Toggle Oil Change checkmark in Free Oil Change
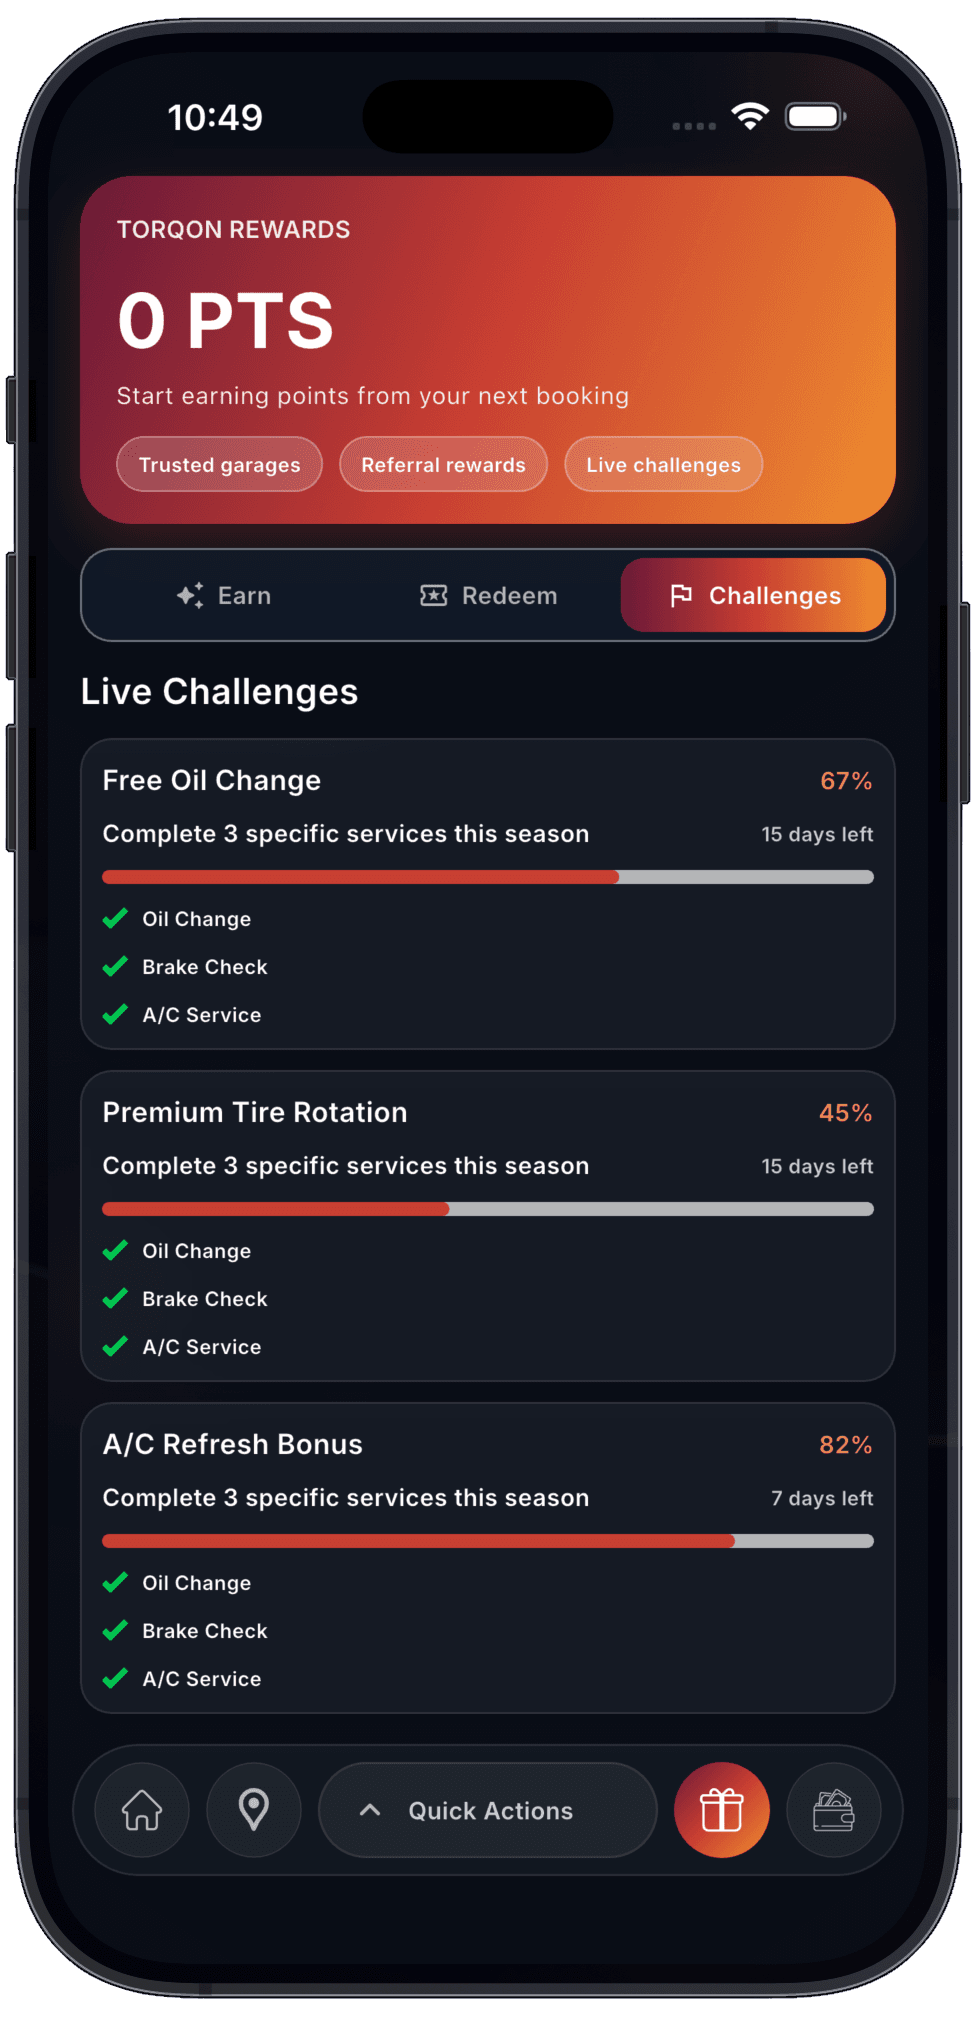This screenshot has height=2020, width=976. coord(115,917)
